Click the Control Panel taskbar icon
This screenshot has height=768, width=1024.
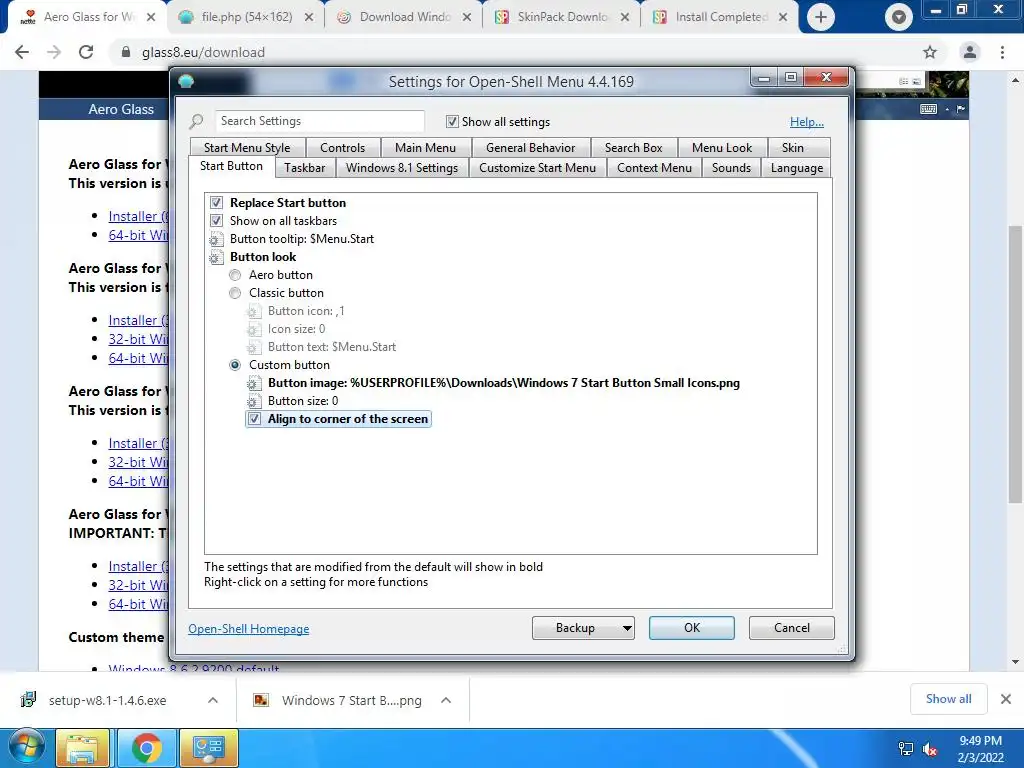(x=209, y=748)
